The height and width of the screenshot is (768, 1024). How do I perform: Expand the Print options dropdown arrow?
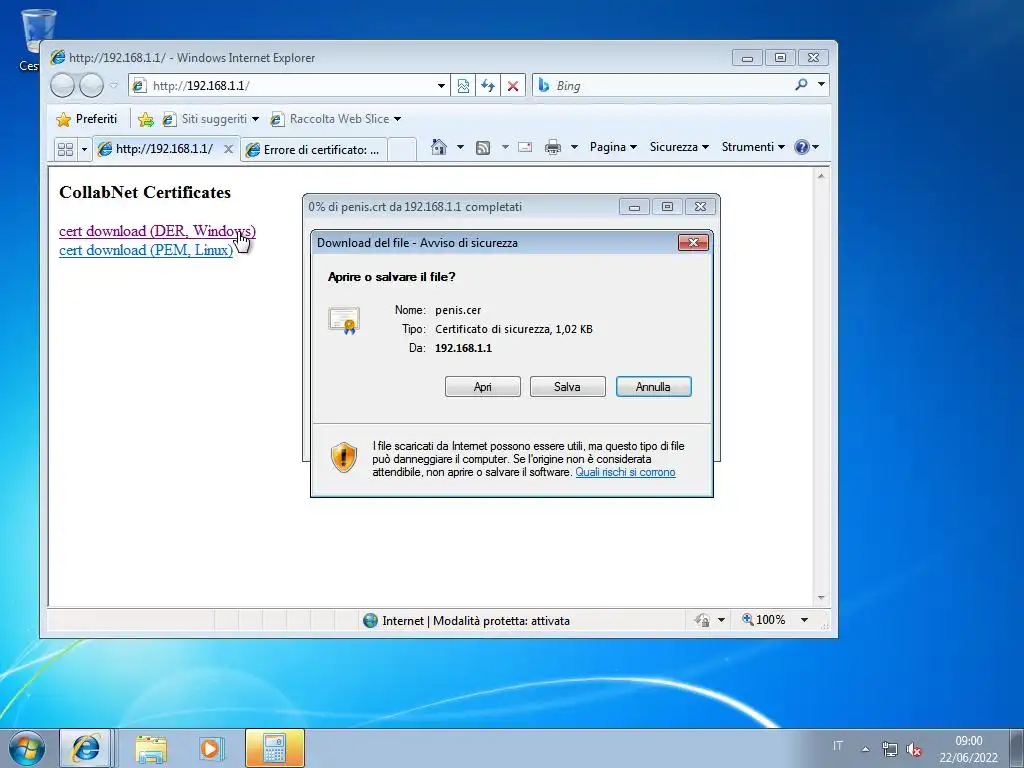tap(574, 147)
